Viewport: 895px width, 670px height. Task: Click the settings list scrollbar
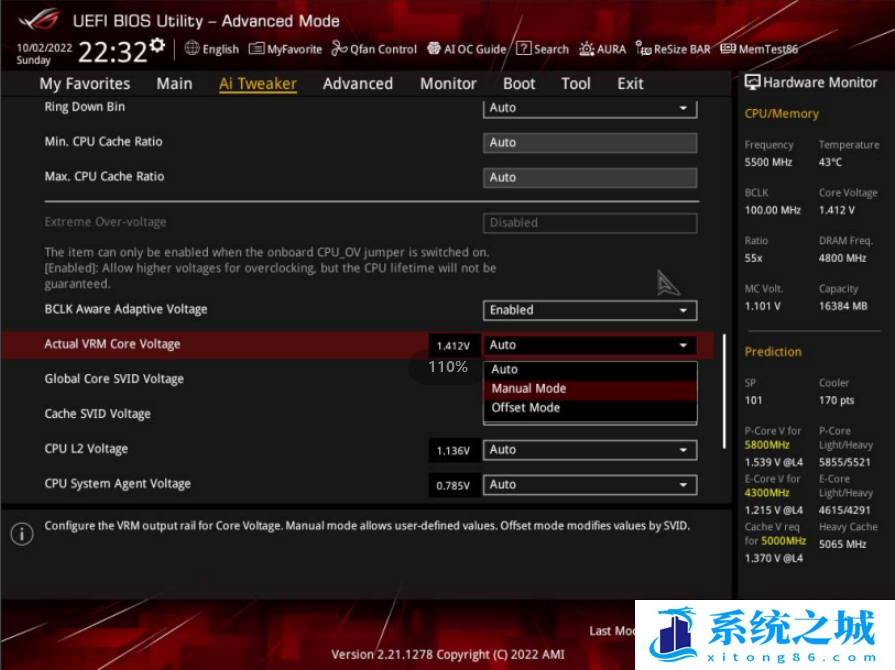(x=724, y=391)
